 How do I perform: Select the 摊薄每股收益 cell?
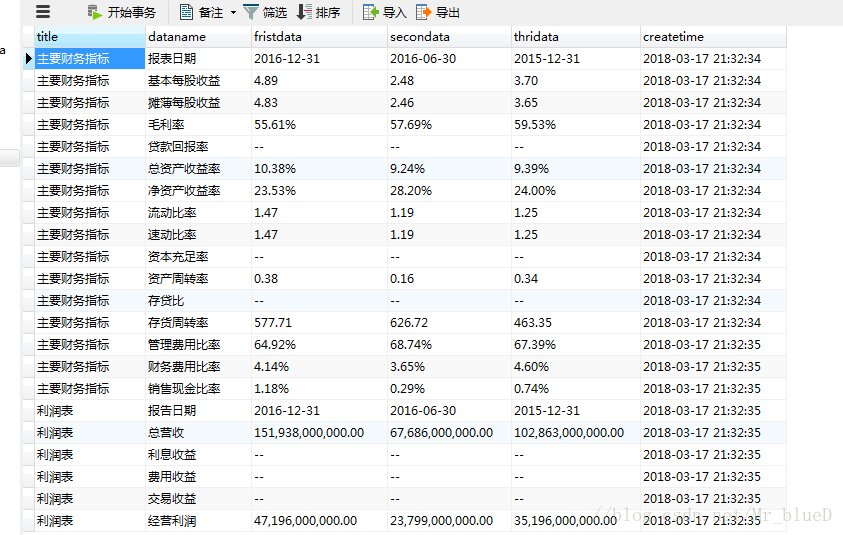click(198, 103)
